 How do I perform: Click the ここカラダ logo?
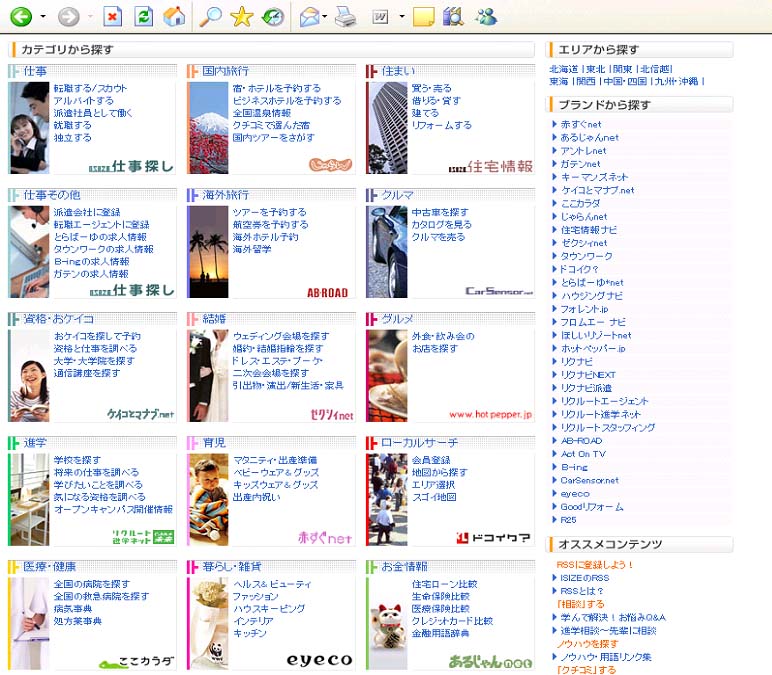point(137,661)
